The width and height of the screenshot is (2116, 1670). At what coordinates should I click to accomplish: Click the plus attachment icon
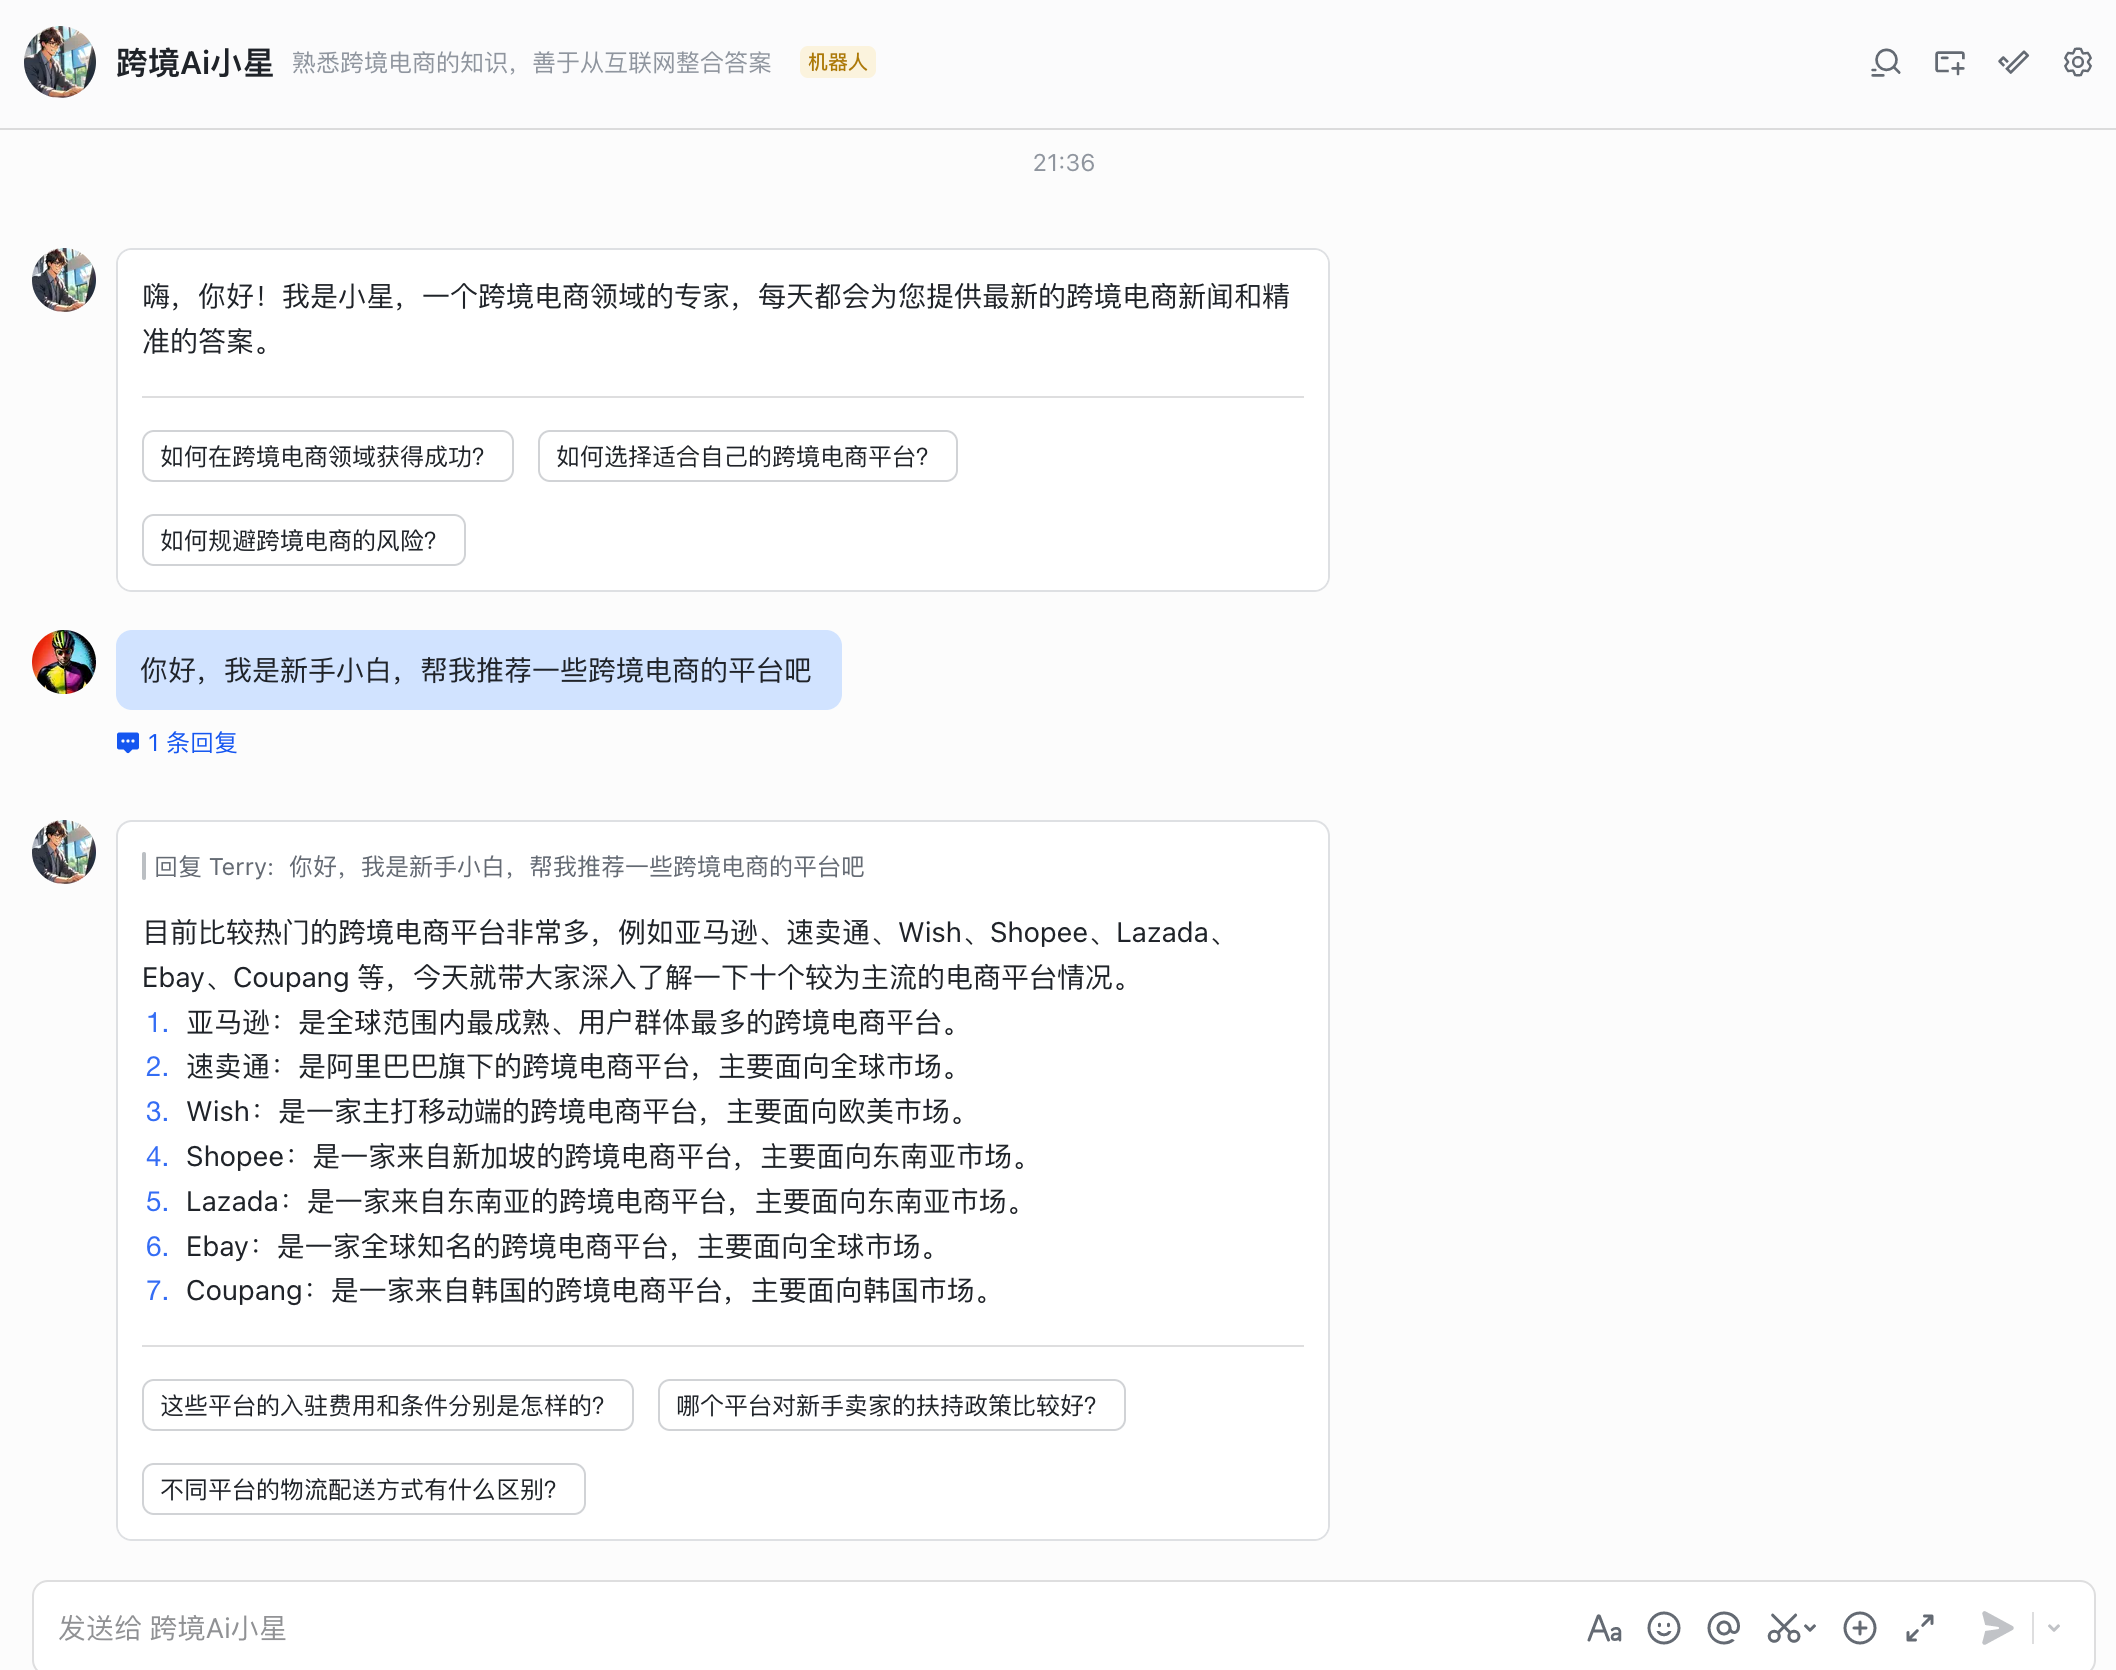pyautogui.click(x=1860, y=1628)
